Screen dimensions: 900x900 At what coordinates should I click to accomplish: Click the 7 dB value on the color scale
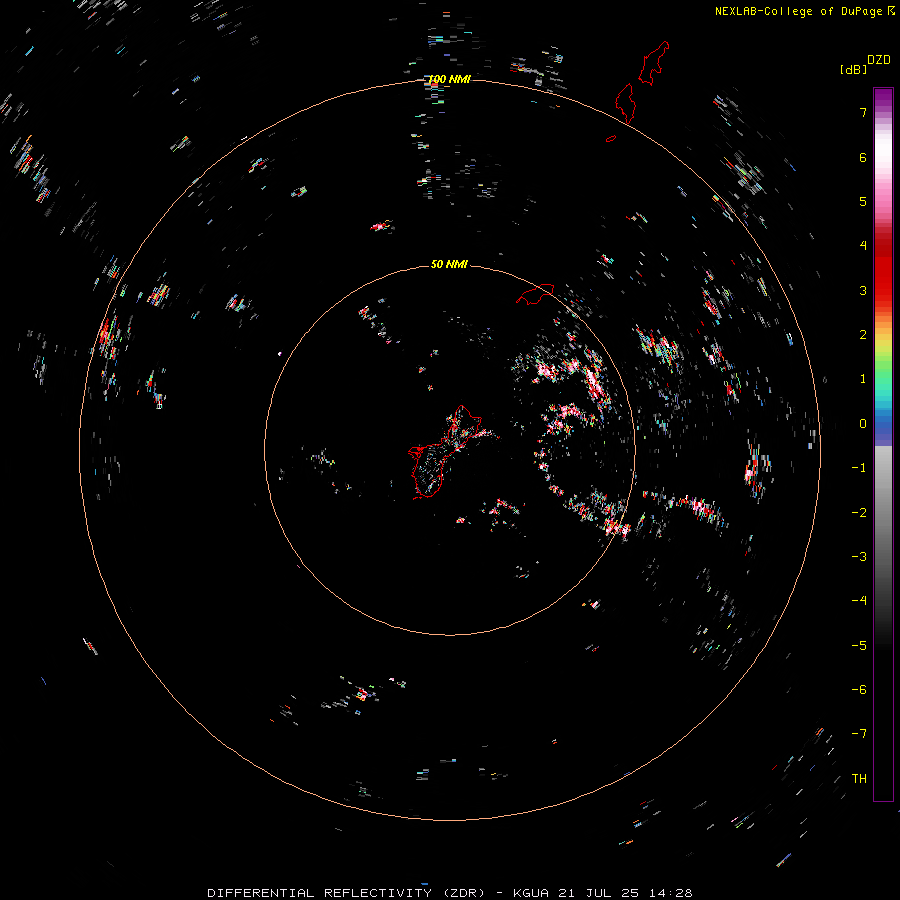[x=863, y=112]
